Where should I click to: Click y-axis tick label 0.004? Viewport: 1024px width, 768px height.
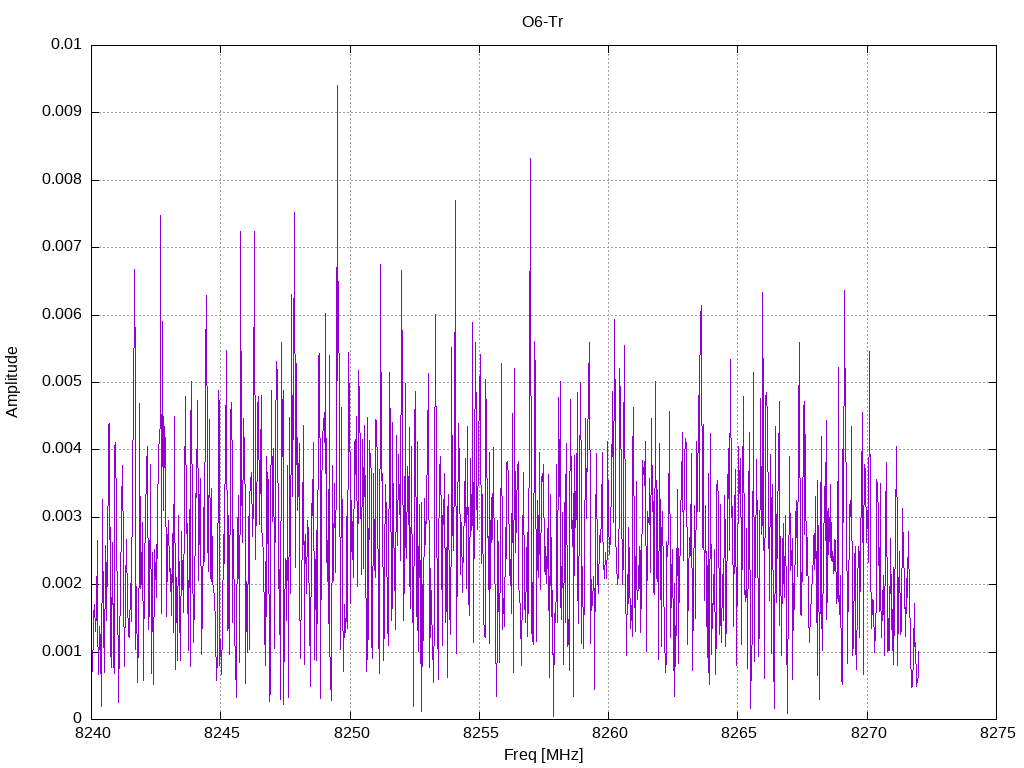coord(62,449)
